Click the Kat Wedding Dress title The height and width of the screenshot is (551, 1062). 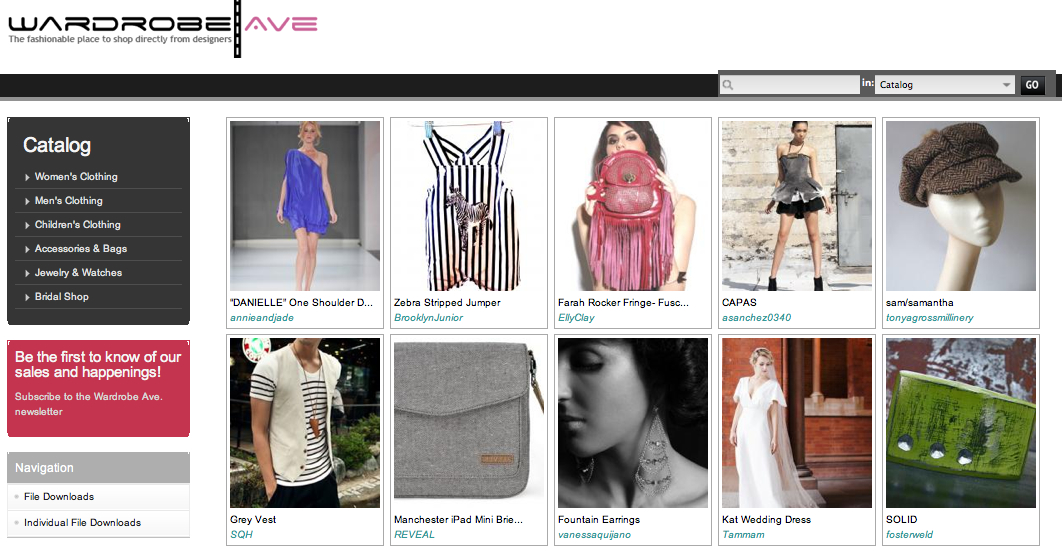(766, 520)
